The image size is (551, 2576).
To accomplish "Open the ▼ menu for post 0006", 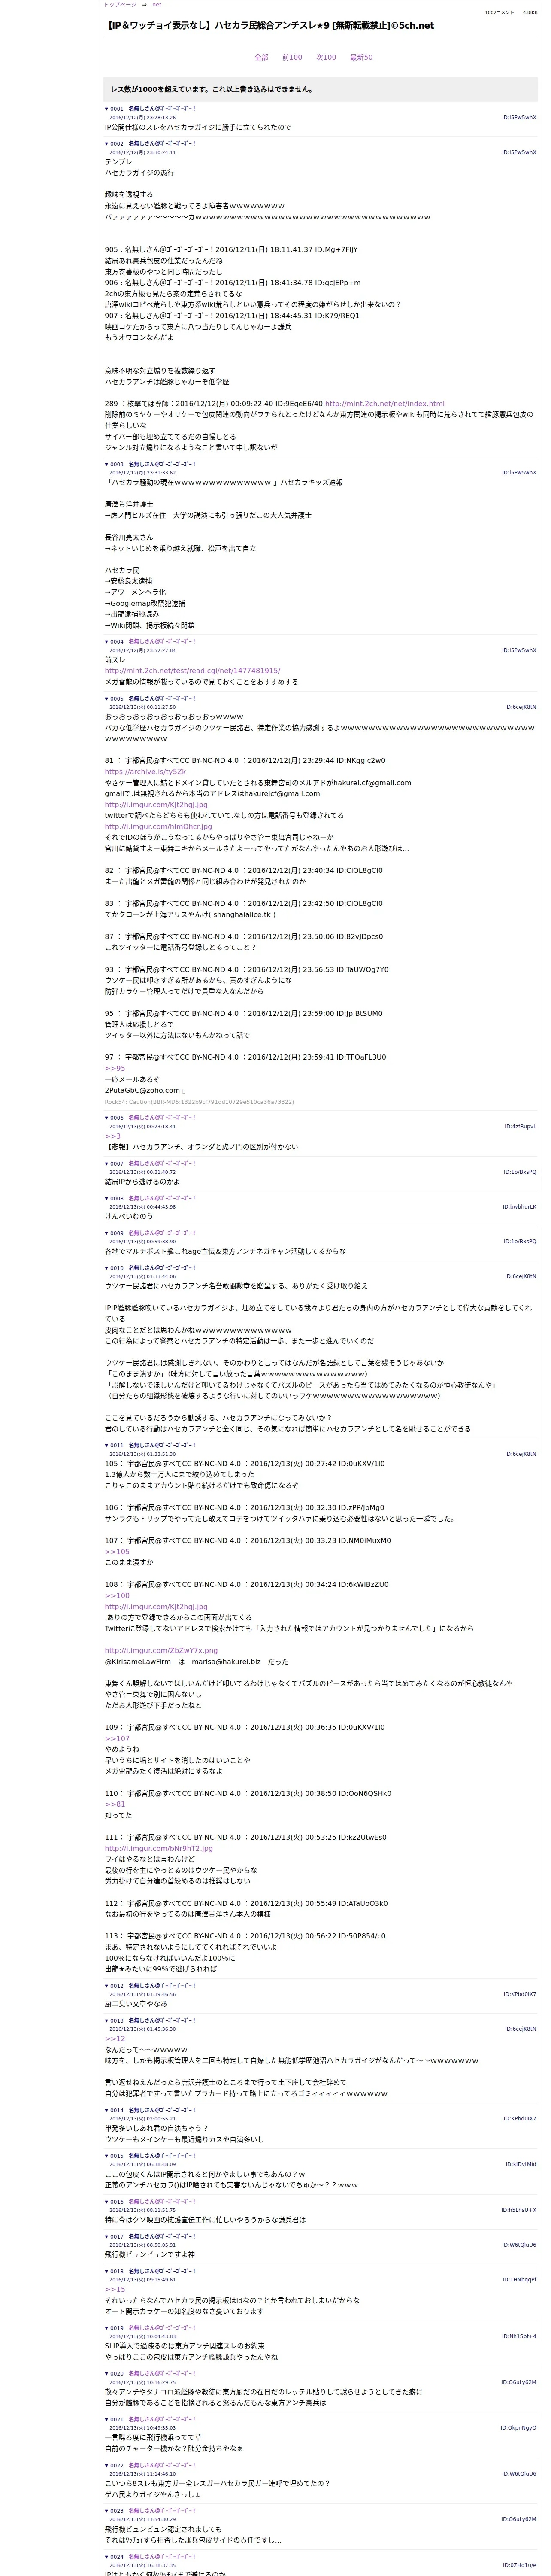I will 107,1118.
